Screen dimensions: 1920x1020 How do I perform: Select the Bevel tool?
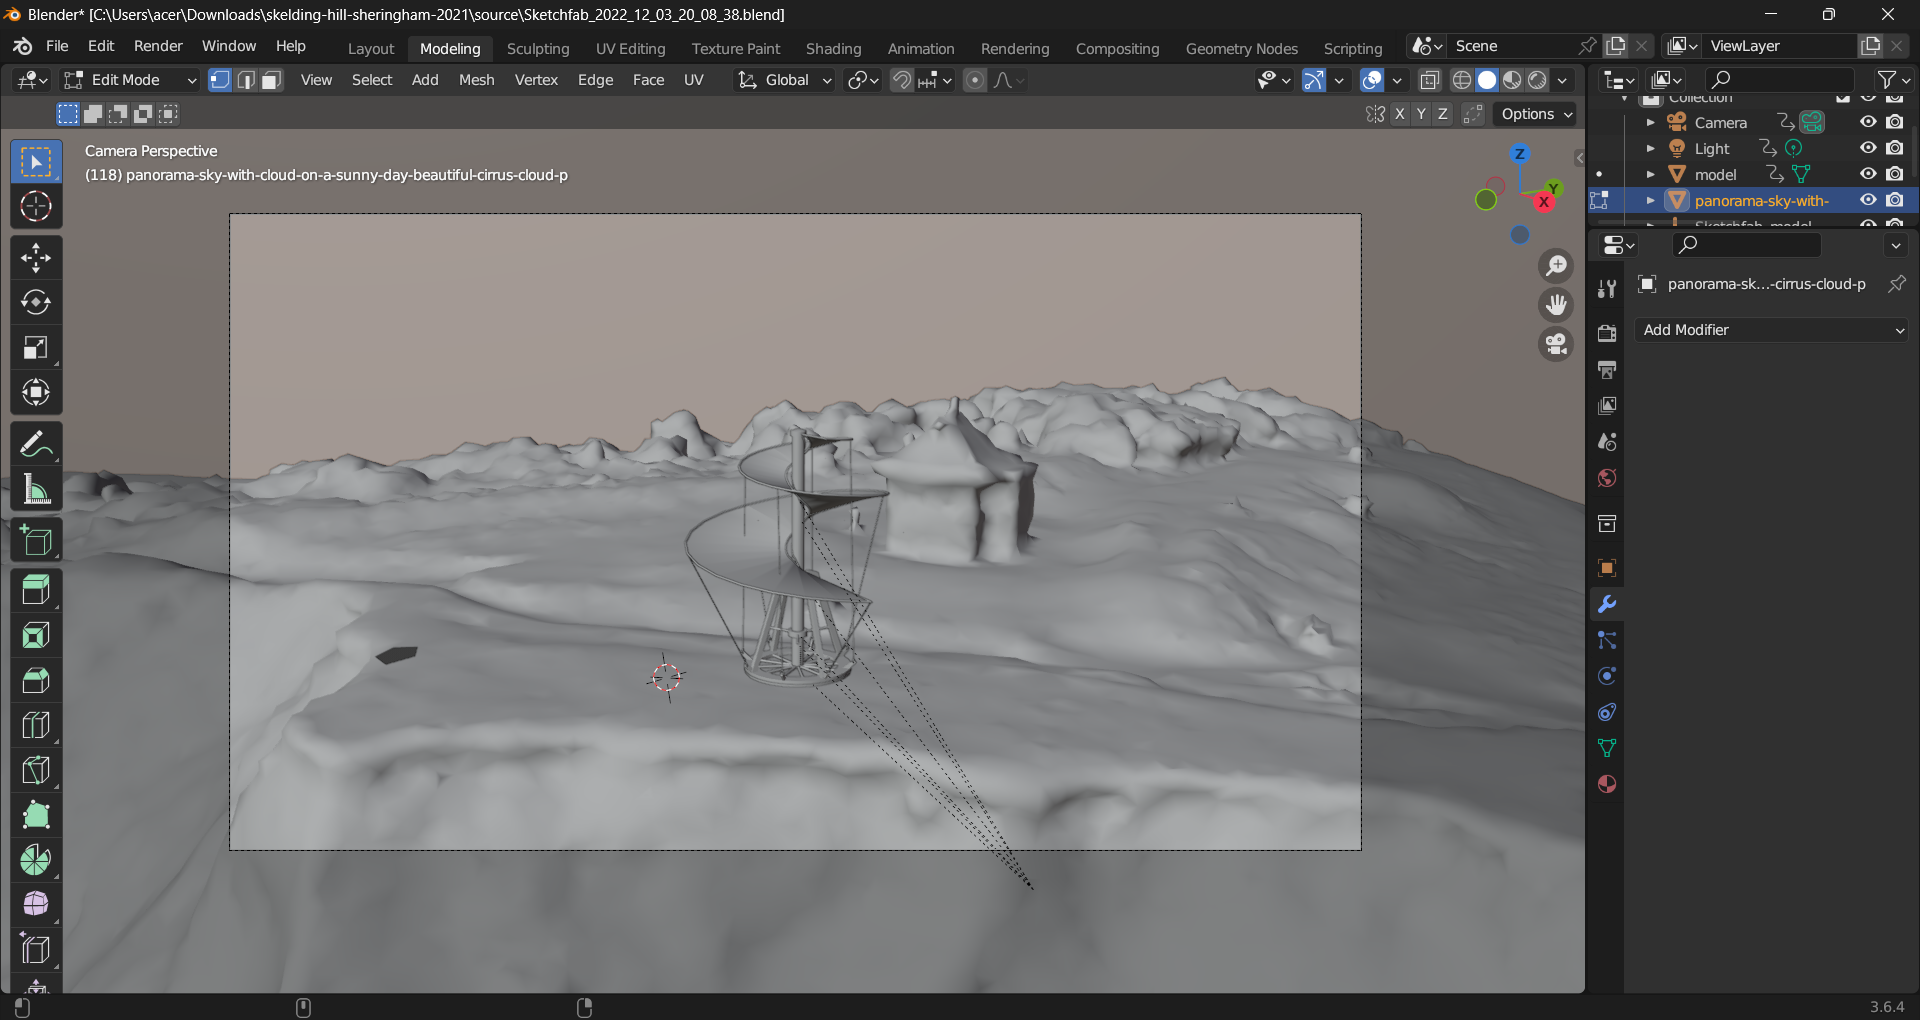pyautogui.click(x=36, y=681)
